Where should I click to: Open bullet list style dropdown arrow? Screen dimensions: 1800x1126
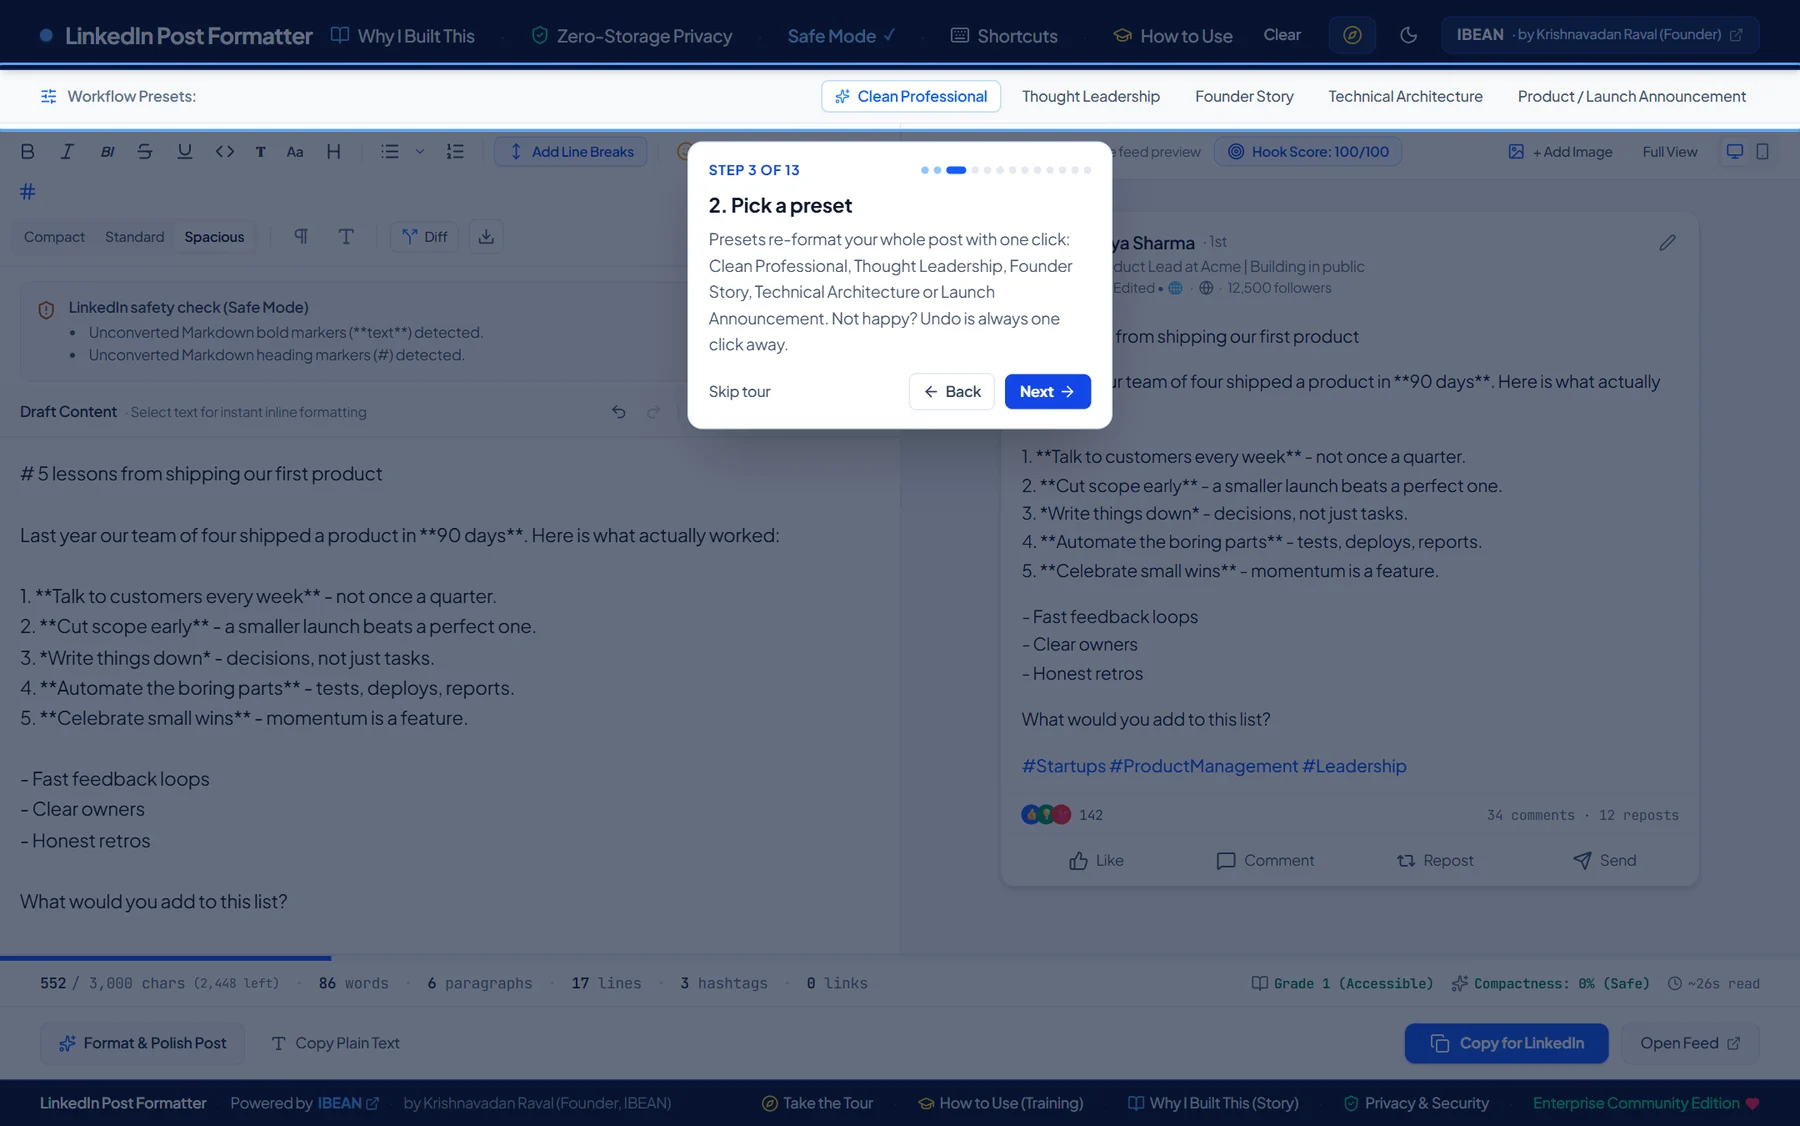(x=420, y=152)
